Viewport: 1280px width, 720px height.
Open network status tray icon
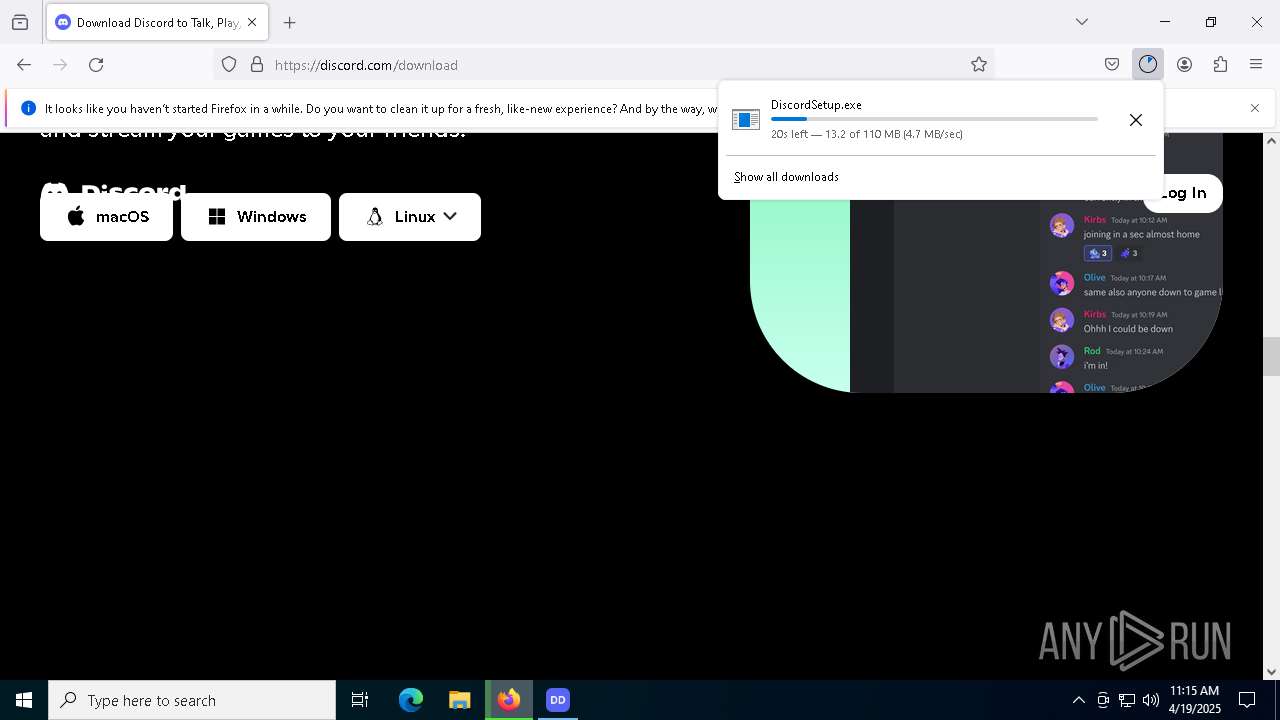point(1127,700)
